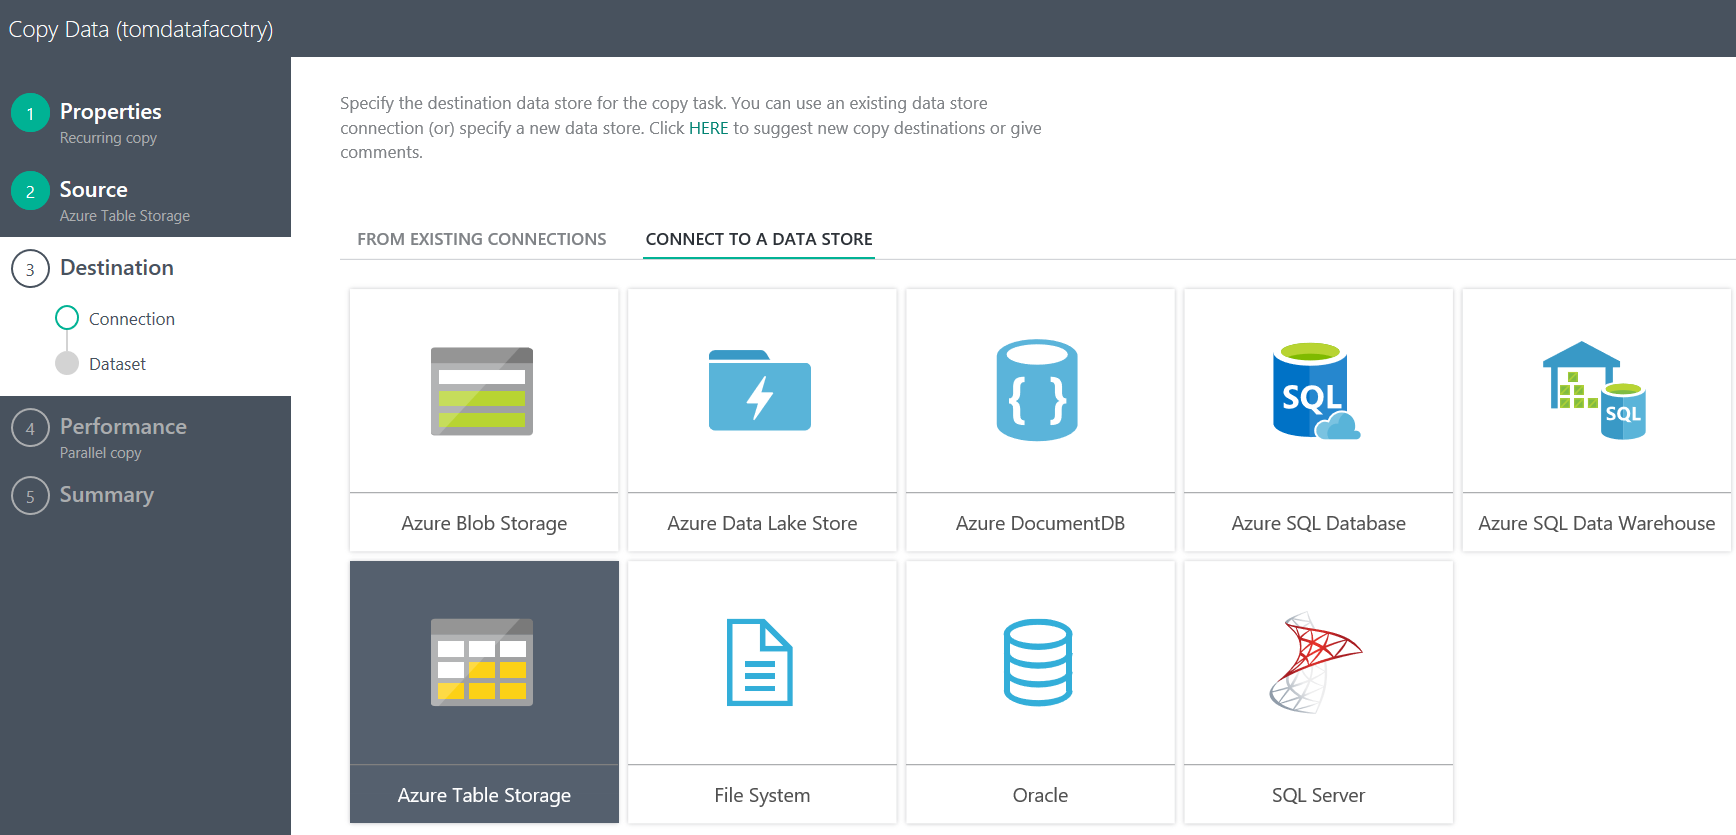Click the step 2 Source circle
Viewport: 1736px width, 835px height.
(x=30, y=191)
